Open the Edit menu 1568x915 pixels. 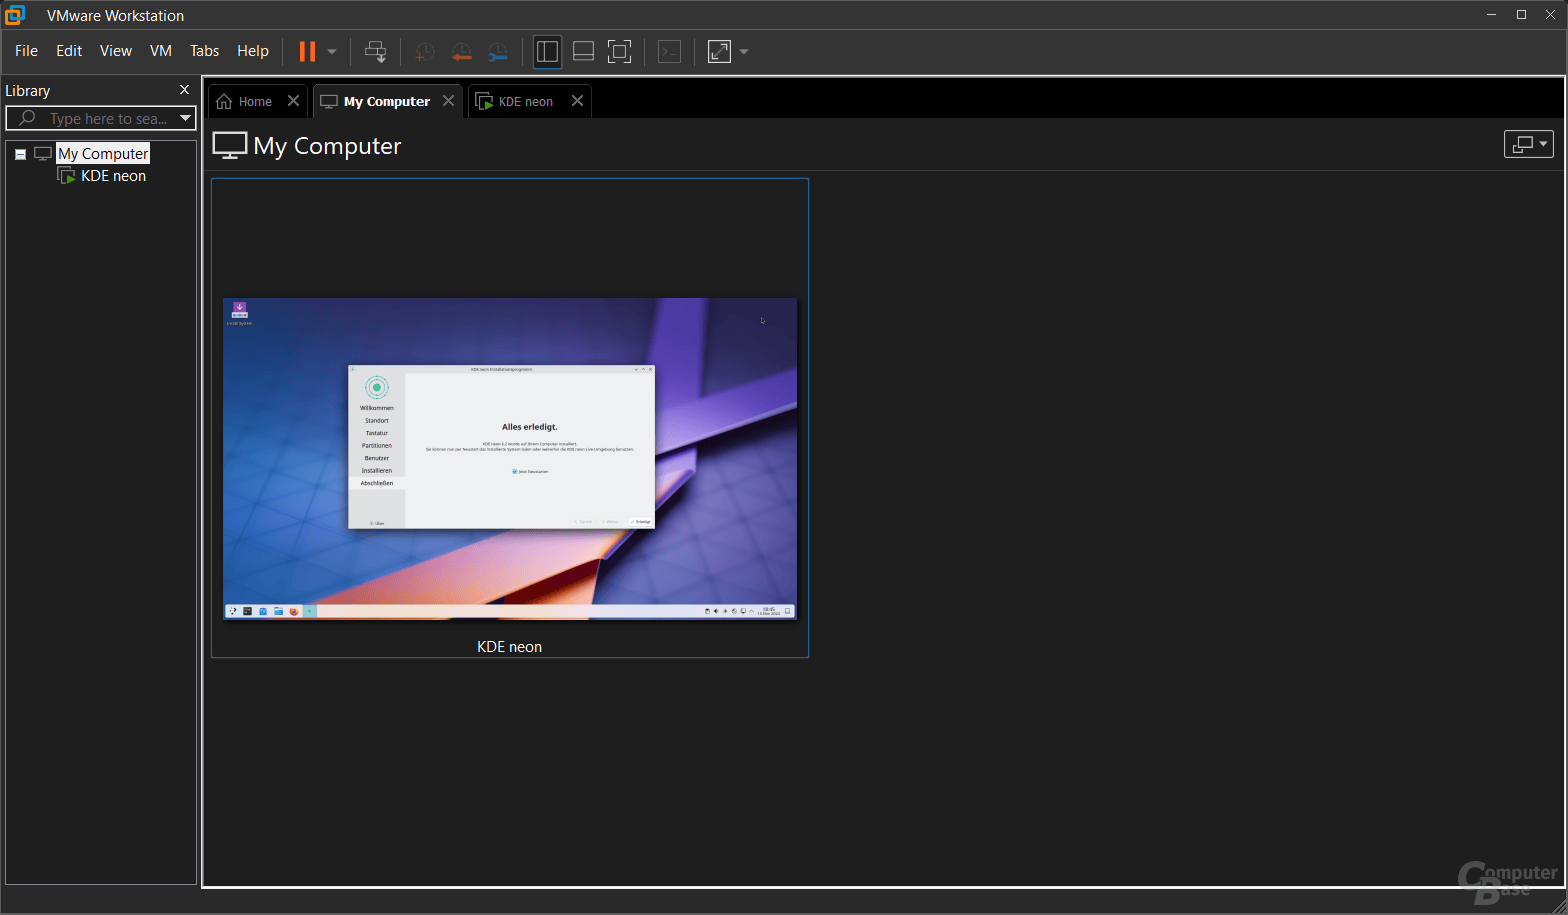pos(69,51)
